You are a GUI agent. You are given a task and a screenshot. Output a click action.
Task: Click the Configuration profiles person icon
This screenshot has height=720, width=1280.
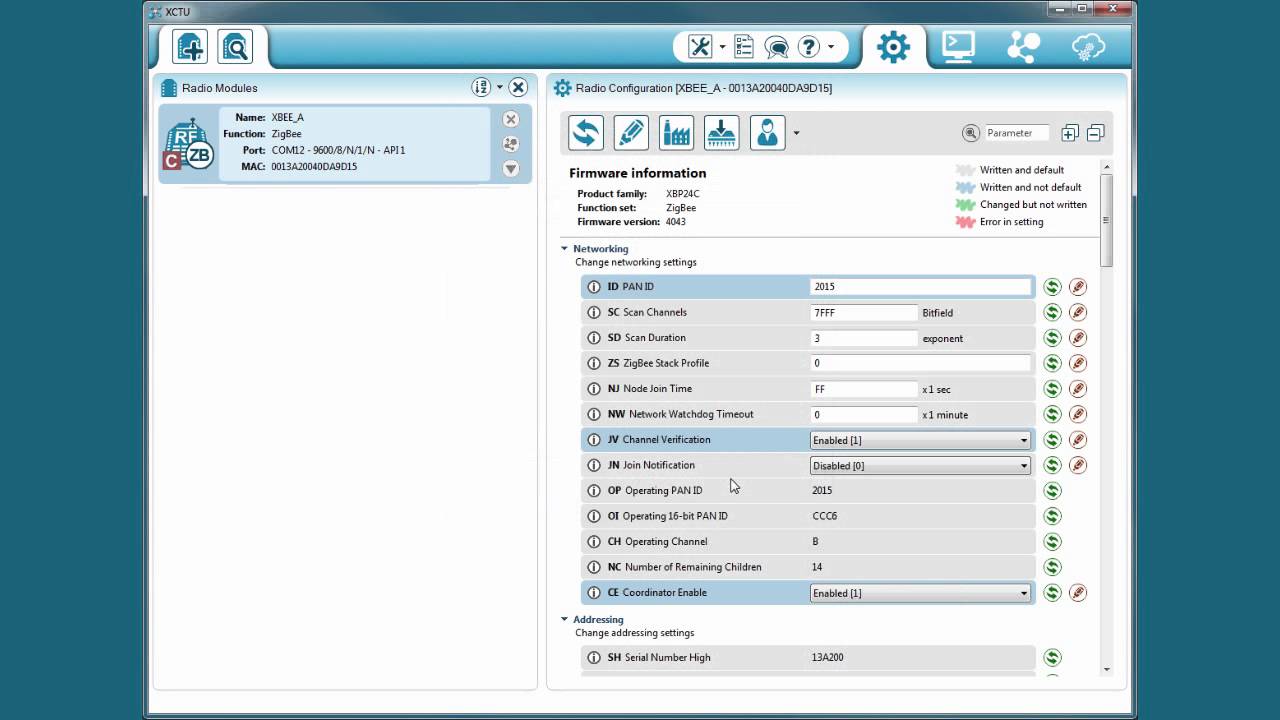click(767, 133)
